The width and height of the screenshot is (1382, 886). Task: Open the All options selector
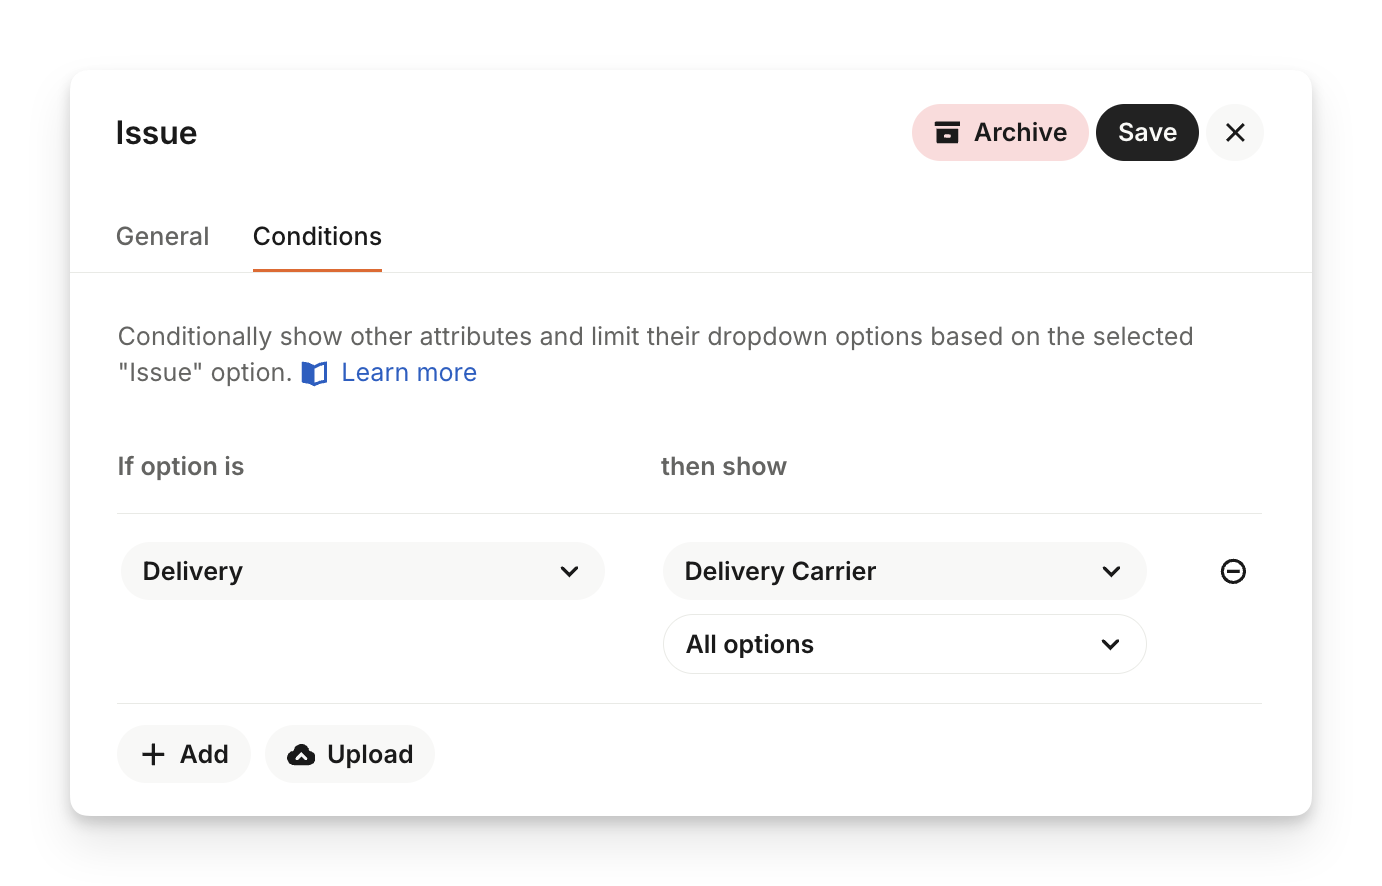pos(880,644)
